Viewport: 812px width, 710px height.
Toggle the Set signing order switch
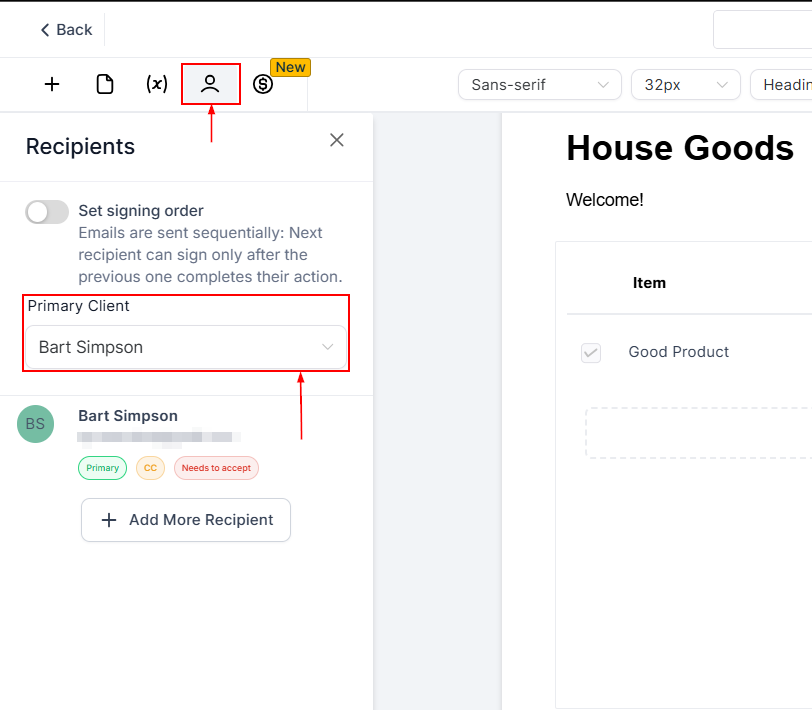[x=47, y=212]
